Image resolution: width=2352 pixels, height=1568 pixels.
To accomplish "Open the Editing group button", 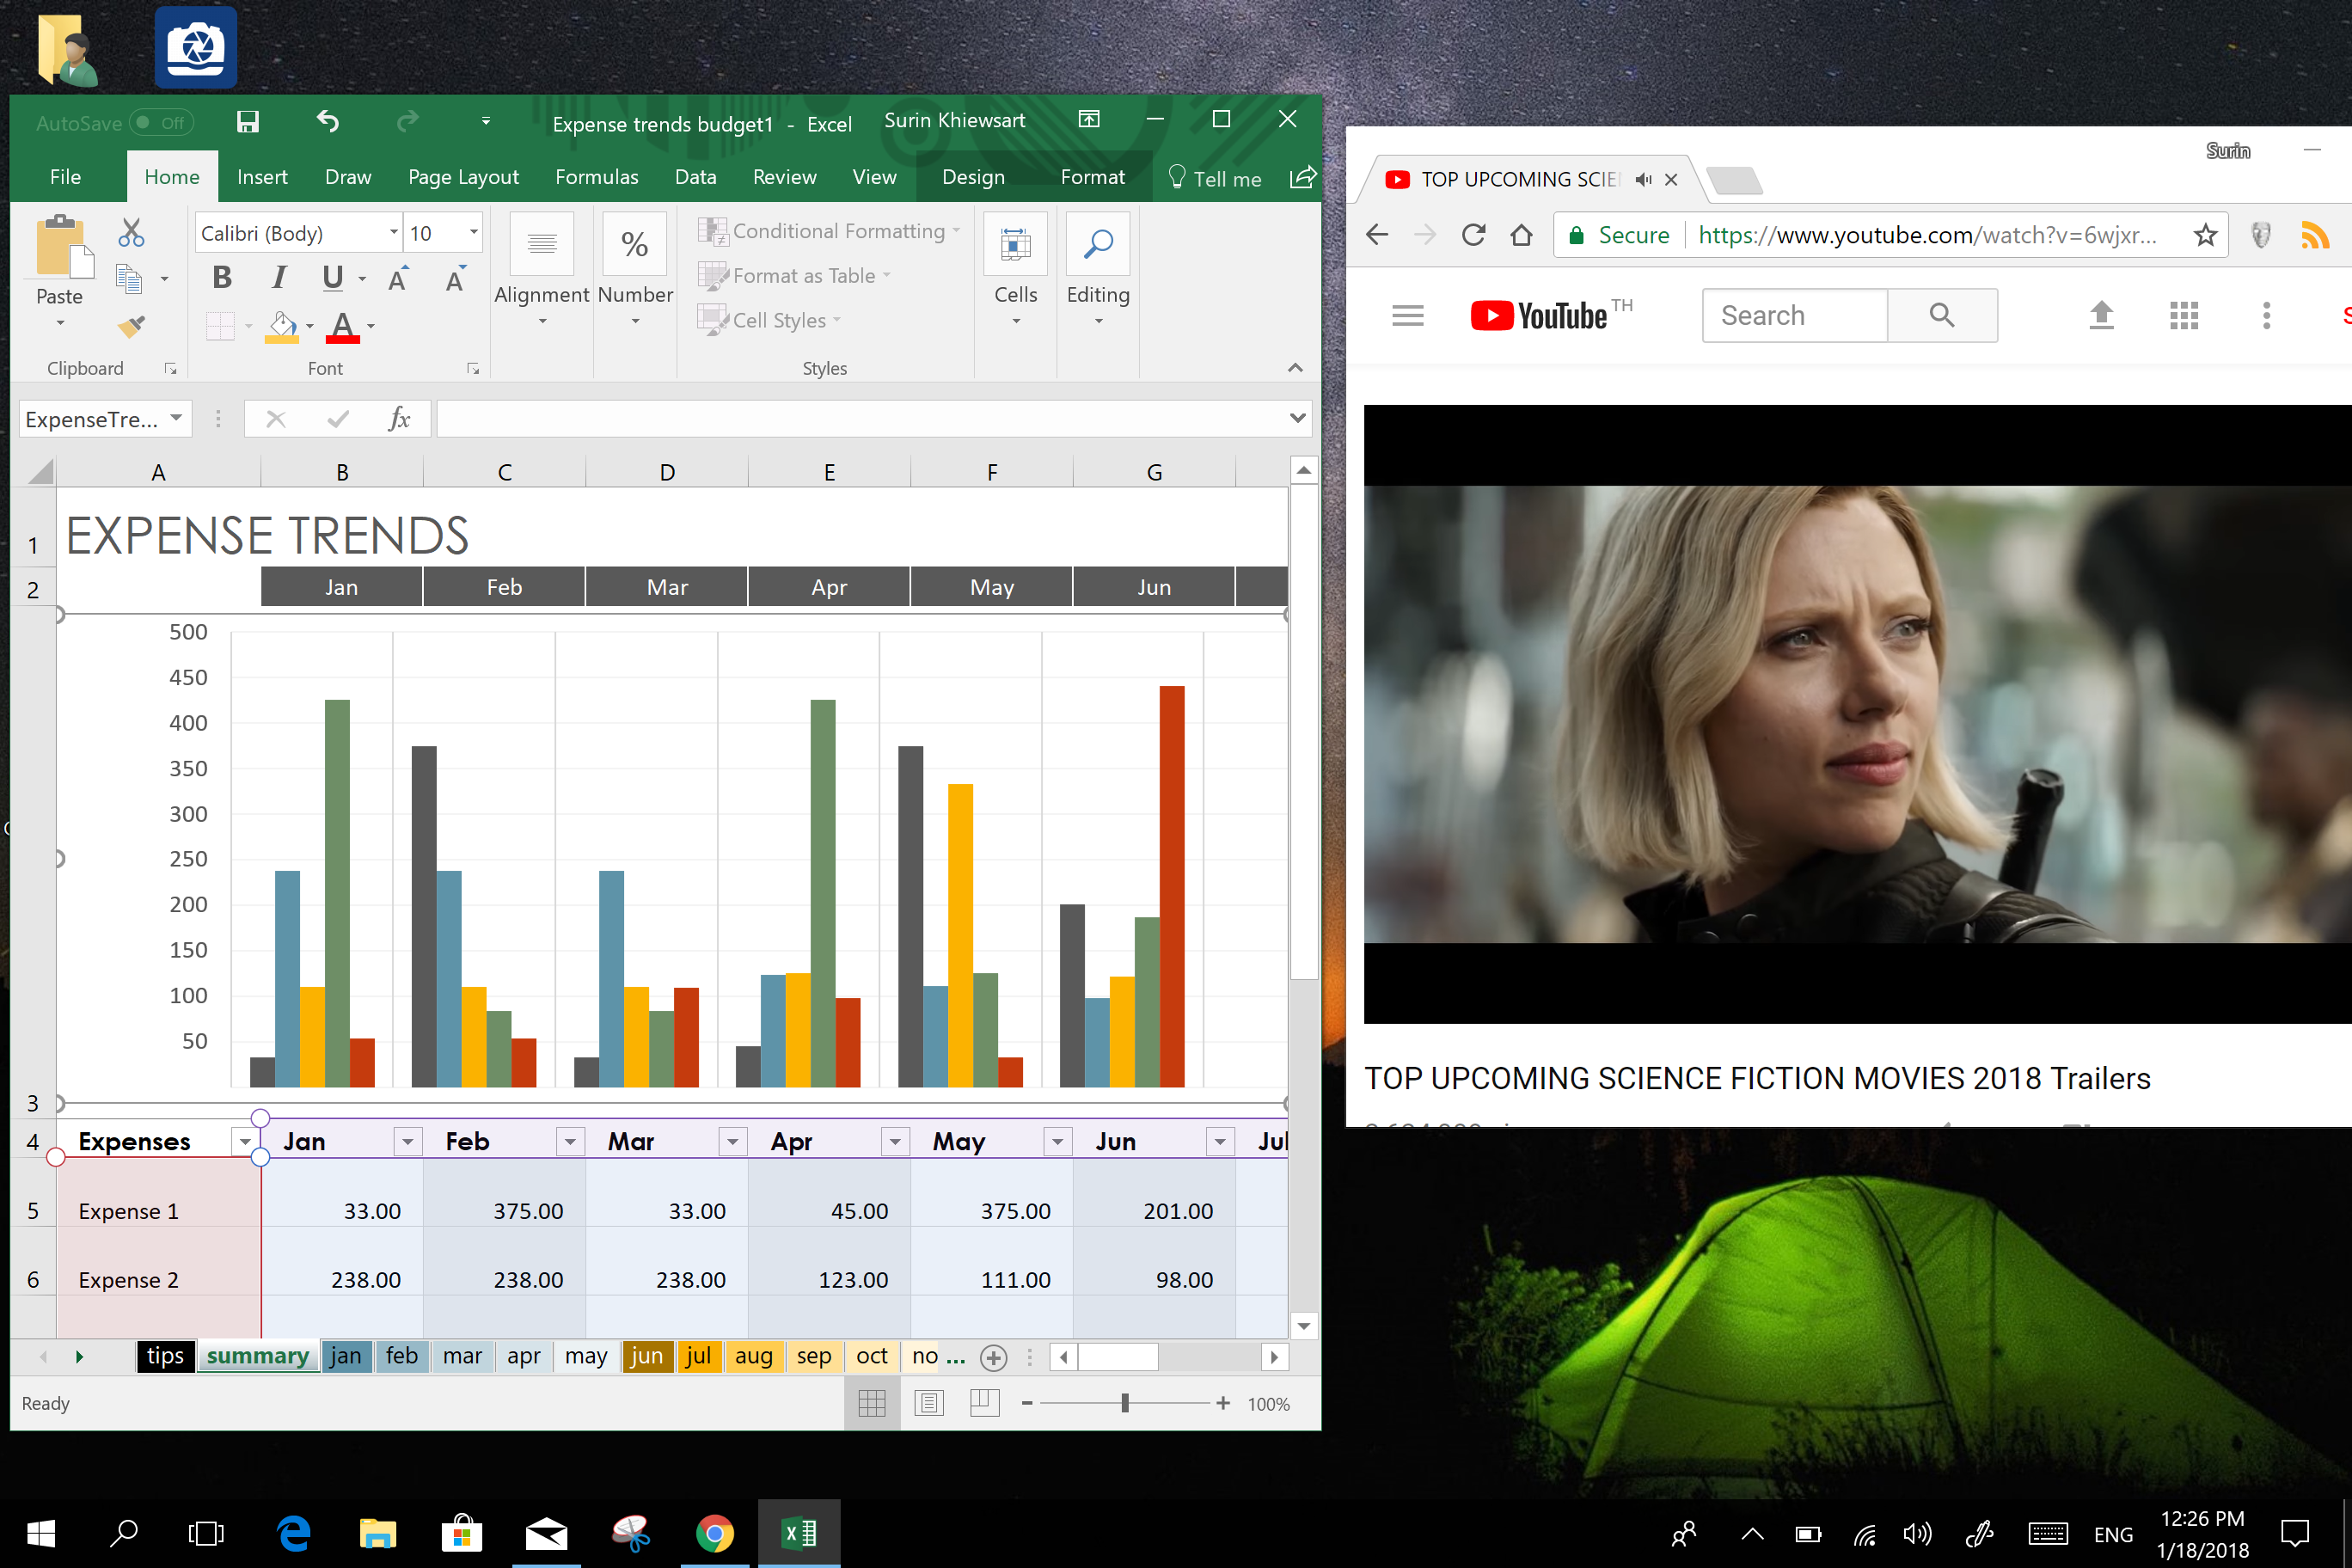I will click(1098, 269).
